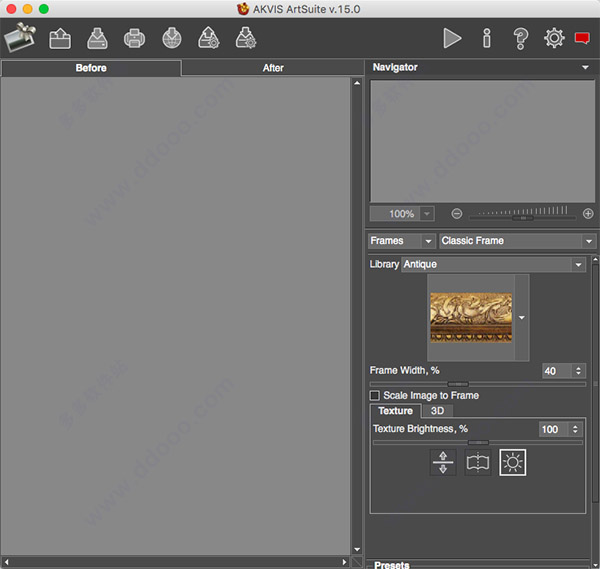The width and height of the screenshot is (600, 569).
Task: Open preferences with the gear icon
Action: click(554, 38)
